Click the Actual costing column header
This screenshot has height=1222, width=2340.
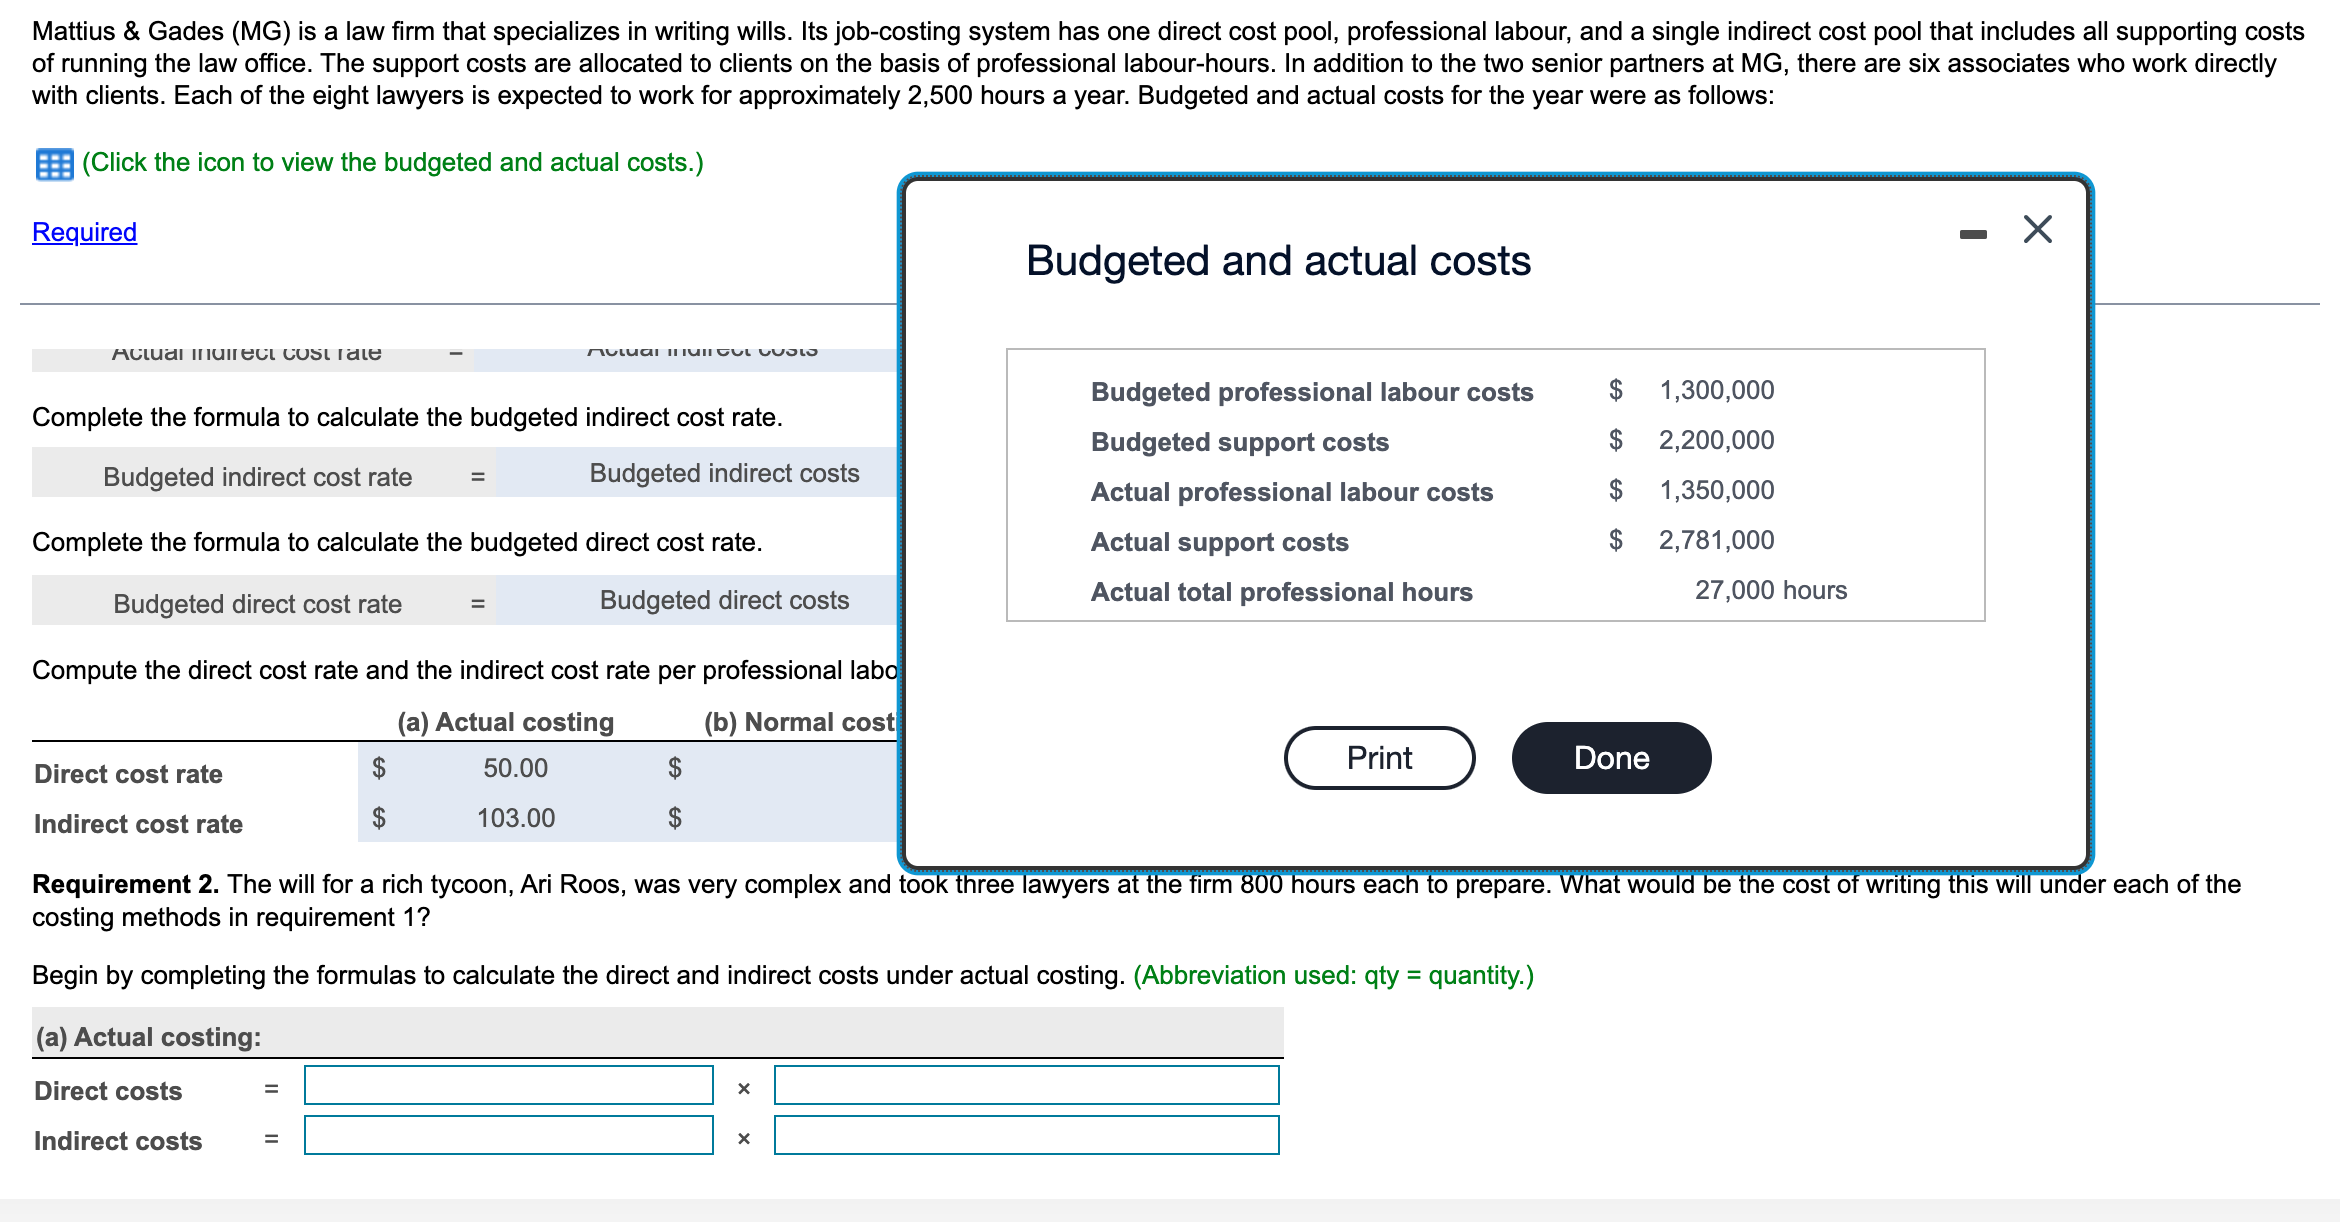point(505,721)
